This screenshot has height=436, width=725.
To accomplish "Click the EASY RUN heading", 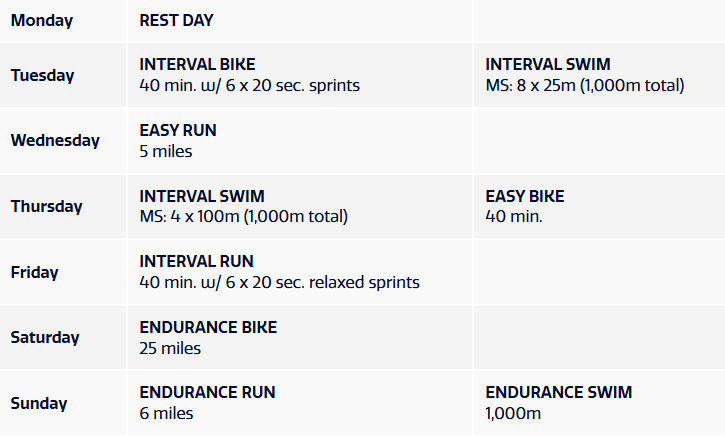I will click(178, 130).
